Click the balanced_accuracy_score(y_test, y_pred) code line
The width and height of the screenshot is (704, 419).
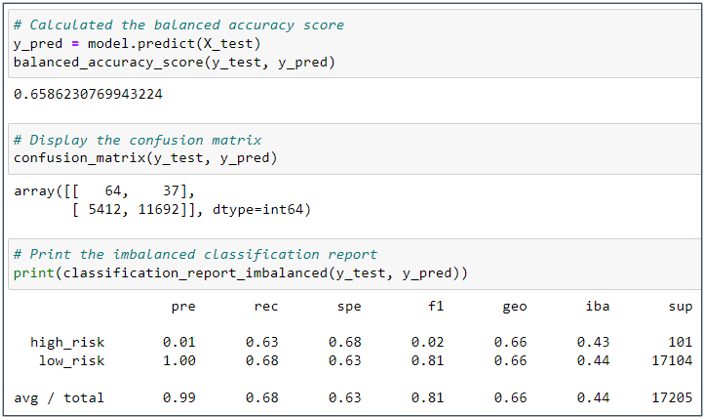click(174, 62)
